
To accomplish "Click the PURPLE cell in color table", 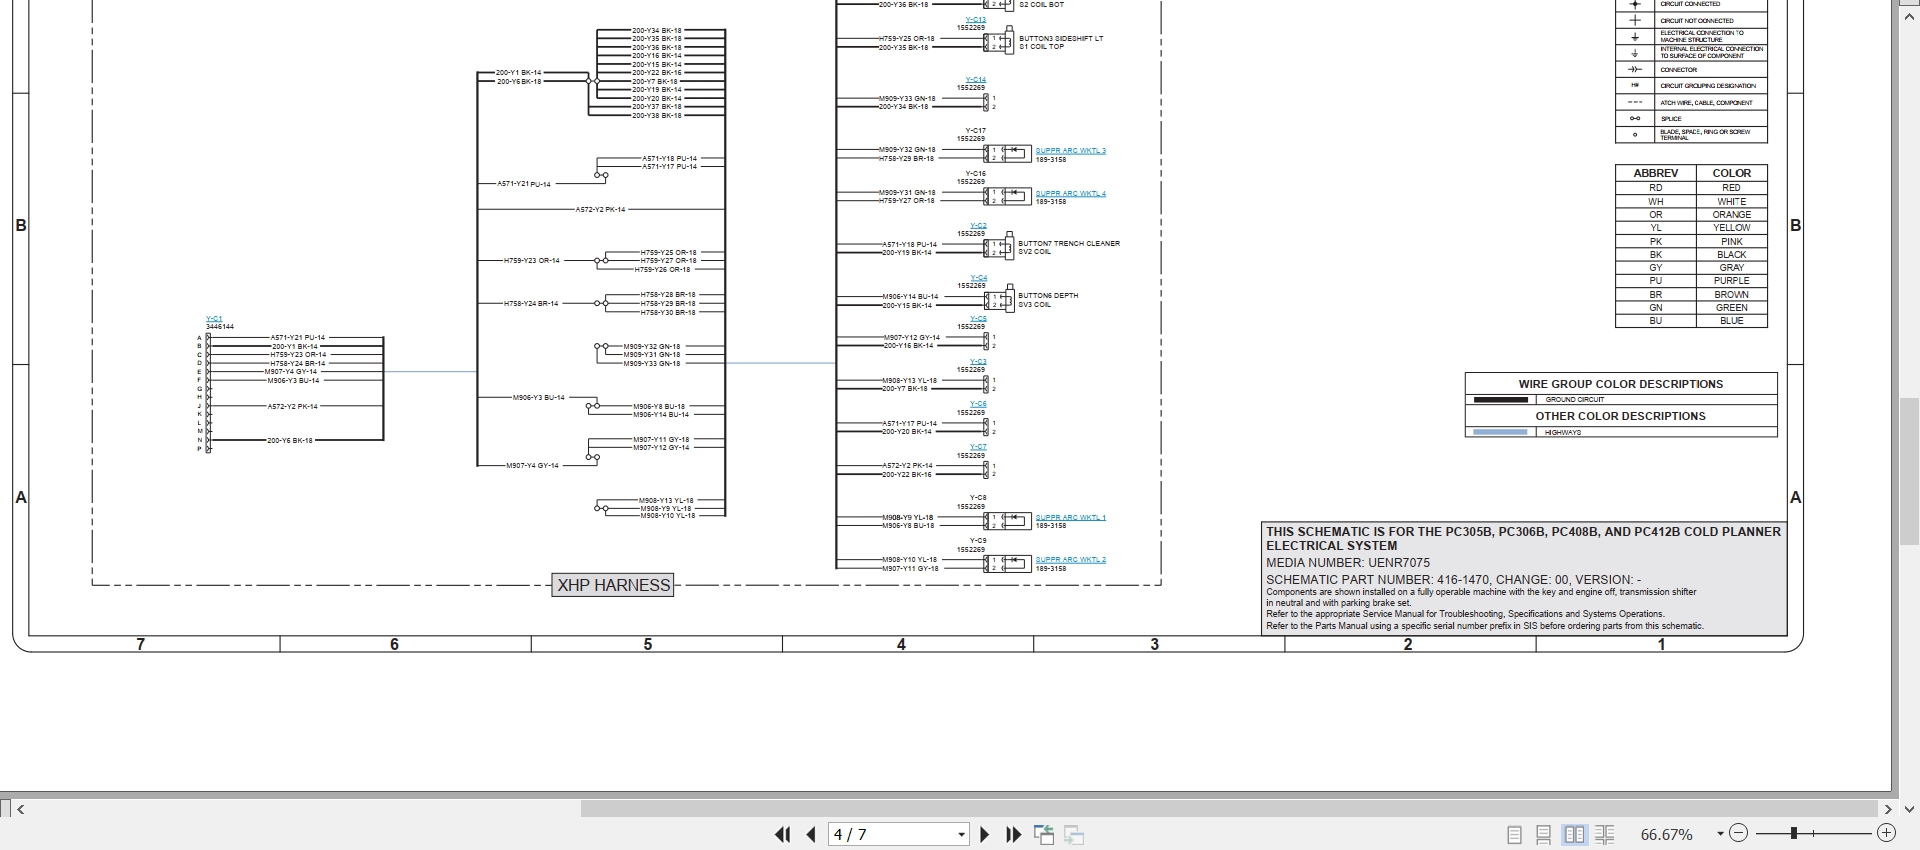I will point(1731,281).
